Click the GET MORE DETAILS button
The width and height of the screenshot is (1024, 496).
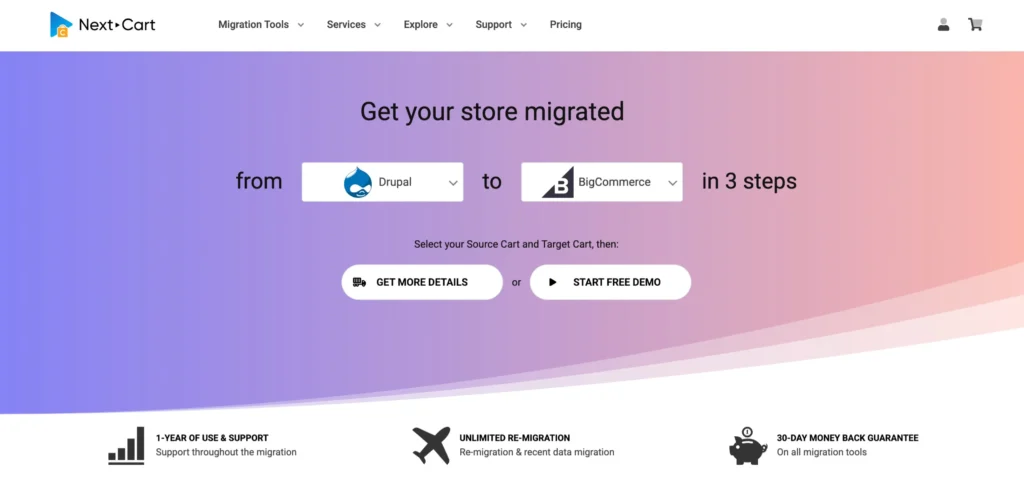tap(422, 282)
